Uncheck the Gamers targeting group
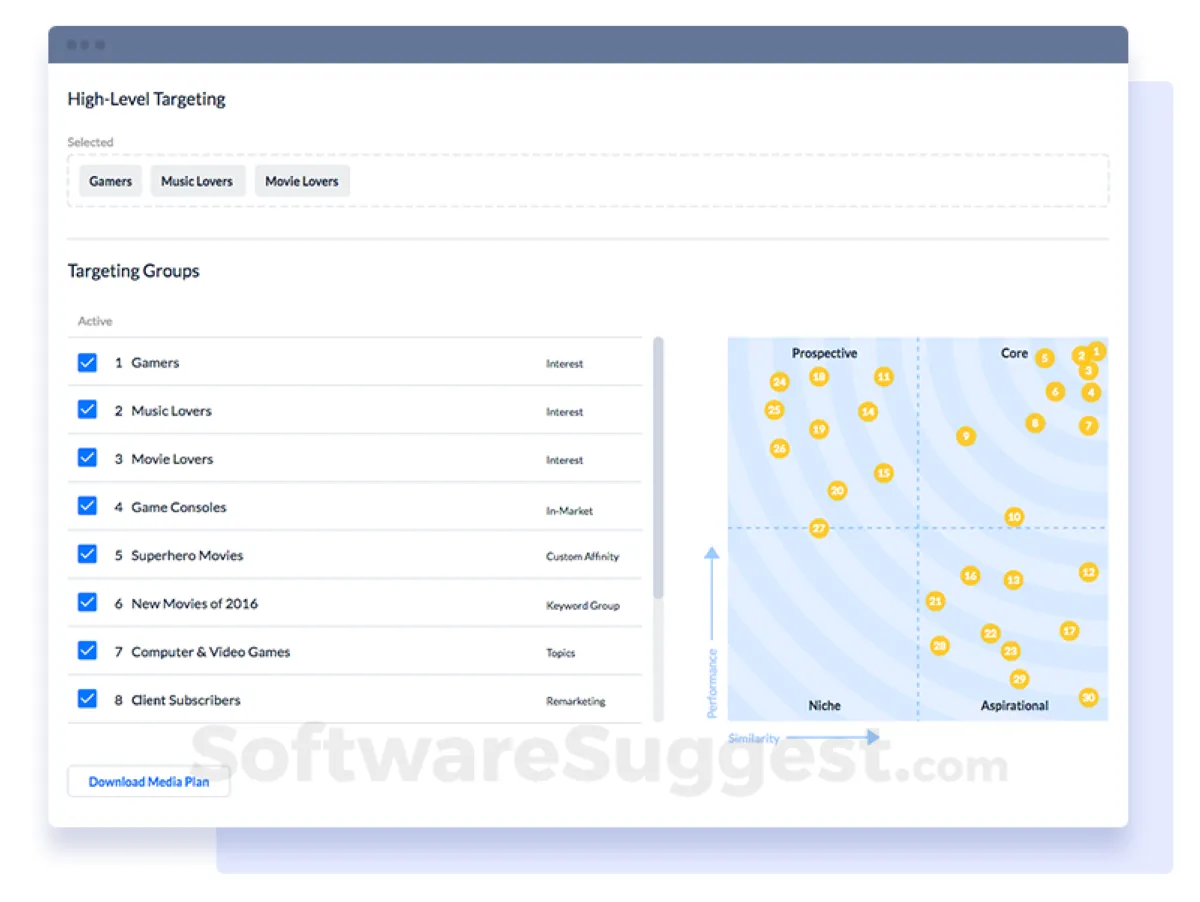This screenshot has width=1200, height=902. [87, 362]
